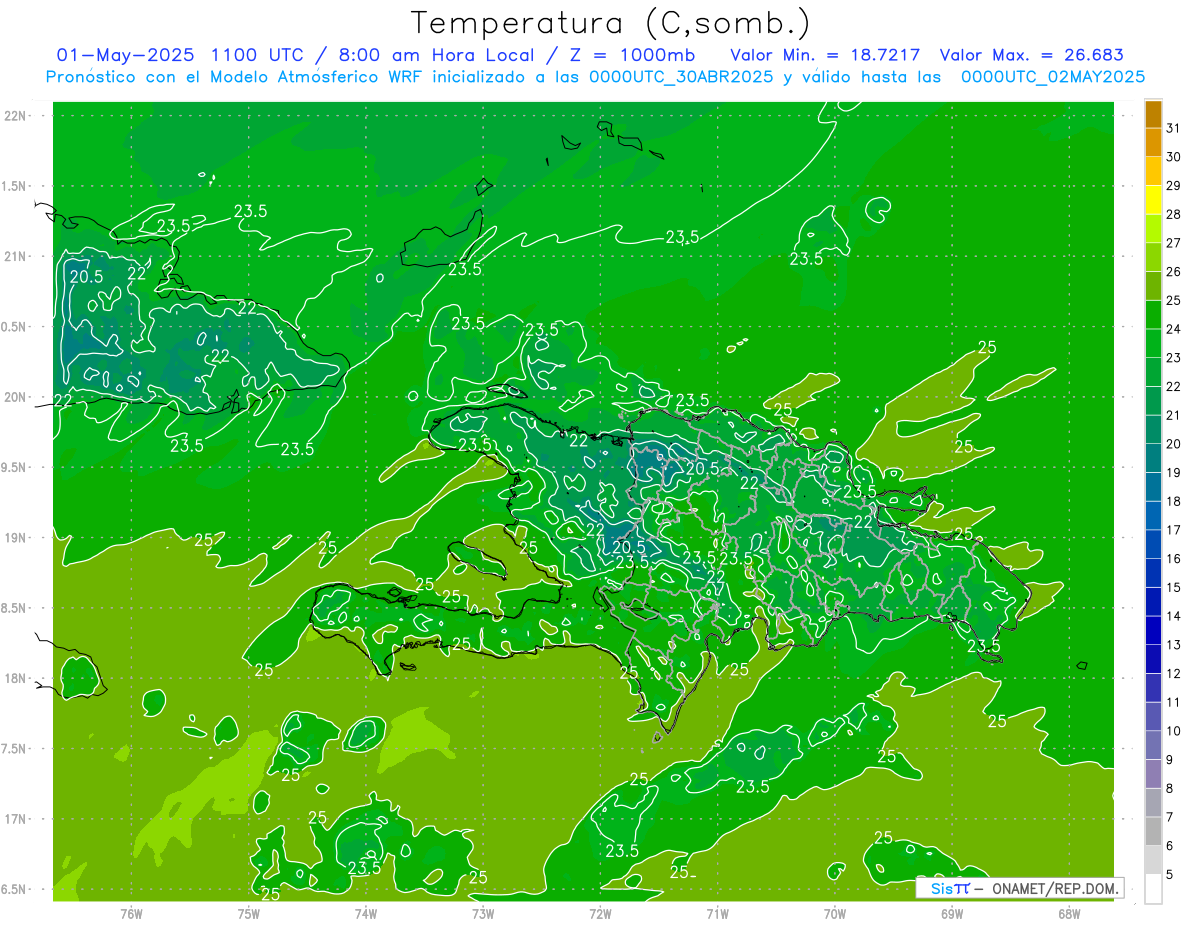Pick the green colorbar swatch between 23 and 24
This screenshot has width=1200, height=927.
click(1153, 343)
